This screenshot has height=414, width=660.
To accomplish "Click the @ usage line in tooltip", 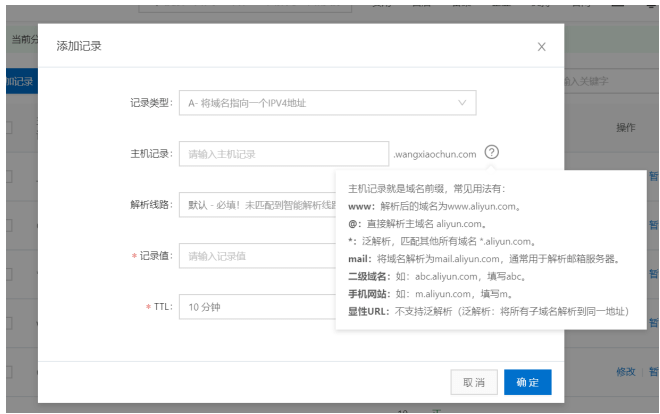I will click(418, 224).
